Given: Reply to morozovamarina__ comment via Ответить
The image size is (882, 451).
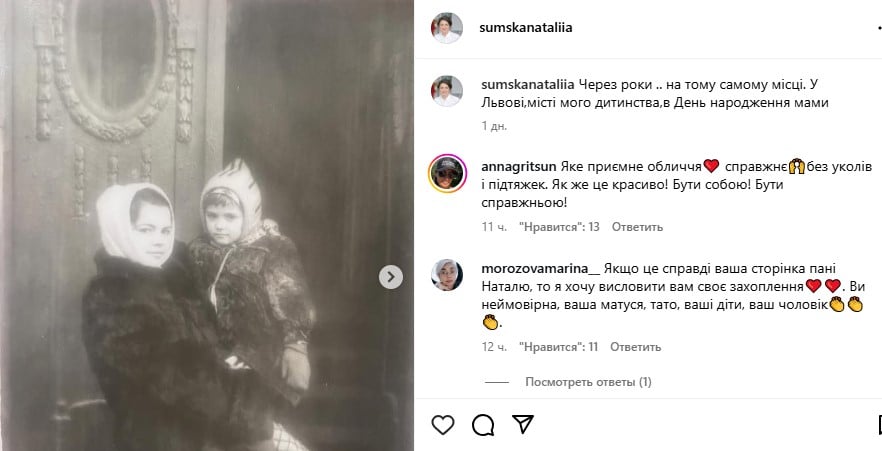Looking at the screenshot, I should click(636, 347).
